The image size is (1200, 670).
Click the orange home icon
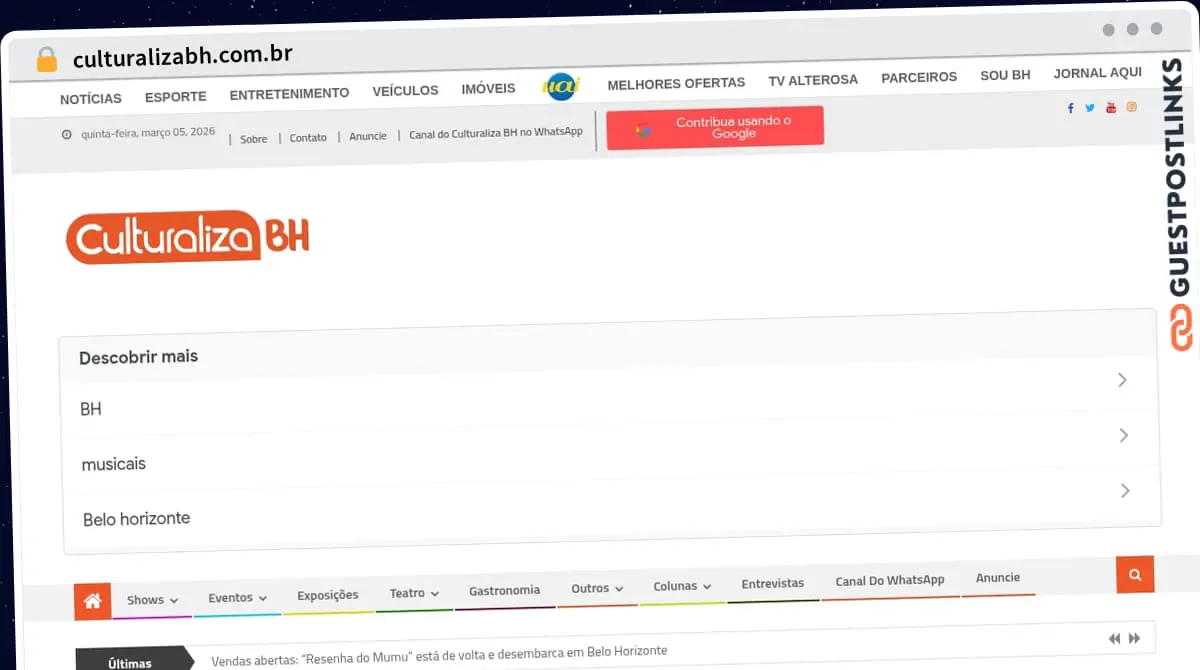coord(93,601)
